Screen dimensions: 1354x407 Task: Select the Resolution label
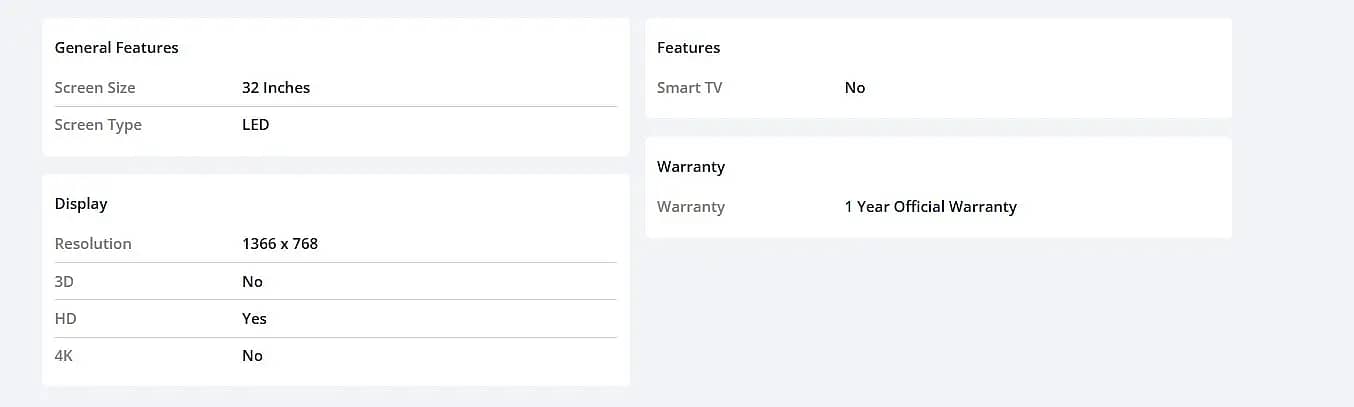(93, 243)
